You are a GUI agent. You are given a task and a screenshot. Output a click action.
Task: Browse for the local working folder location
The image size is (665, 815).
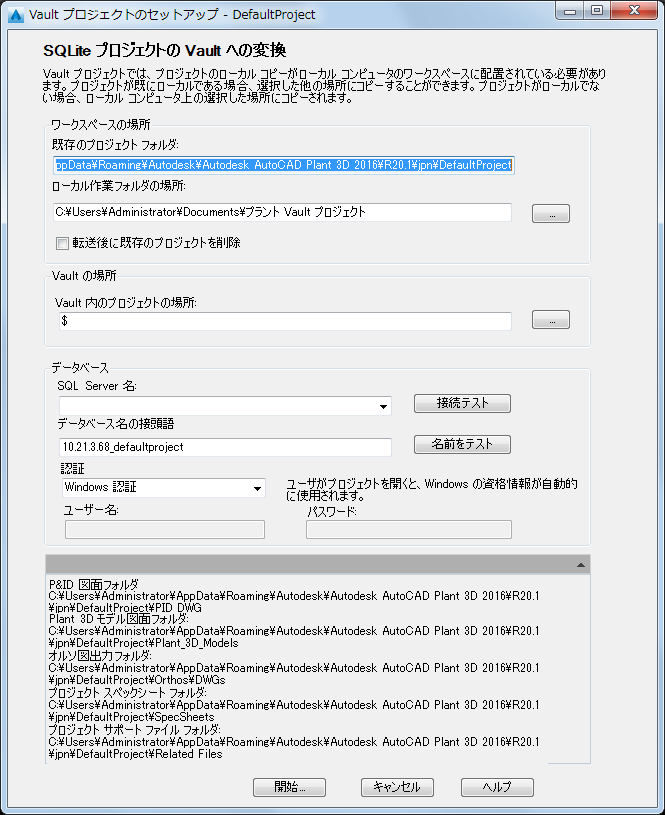[x=551, y=214]
